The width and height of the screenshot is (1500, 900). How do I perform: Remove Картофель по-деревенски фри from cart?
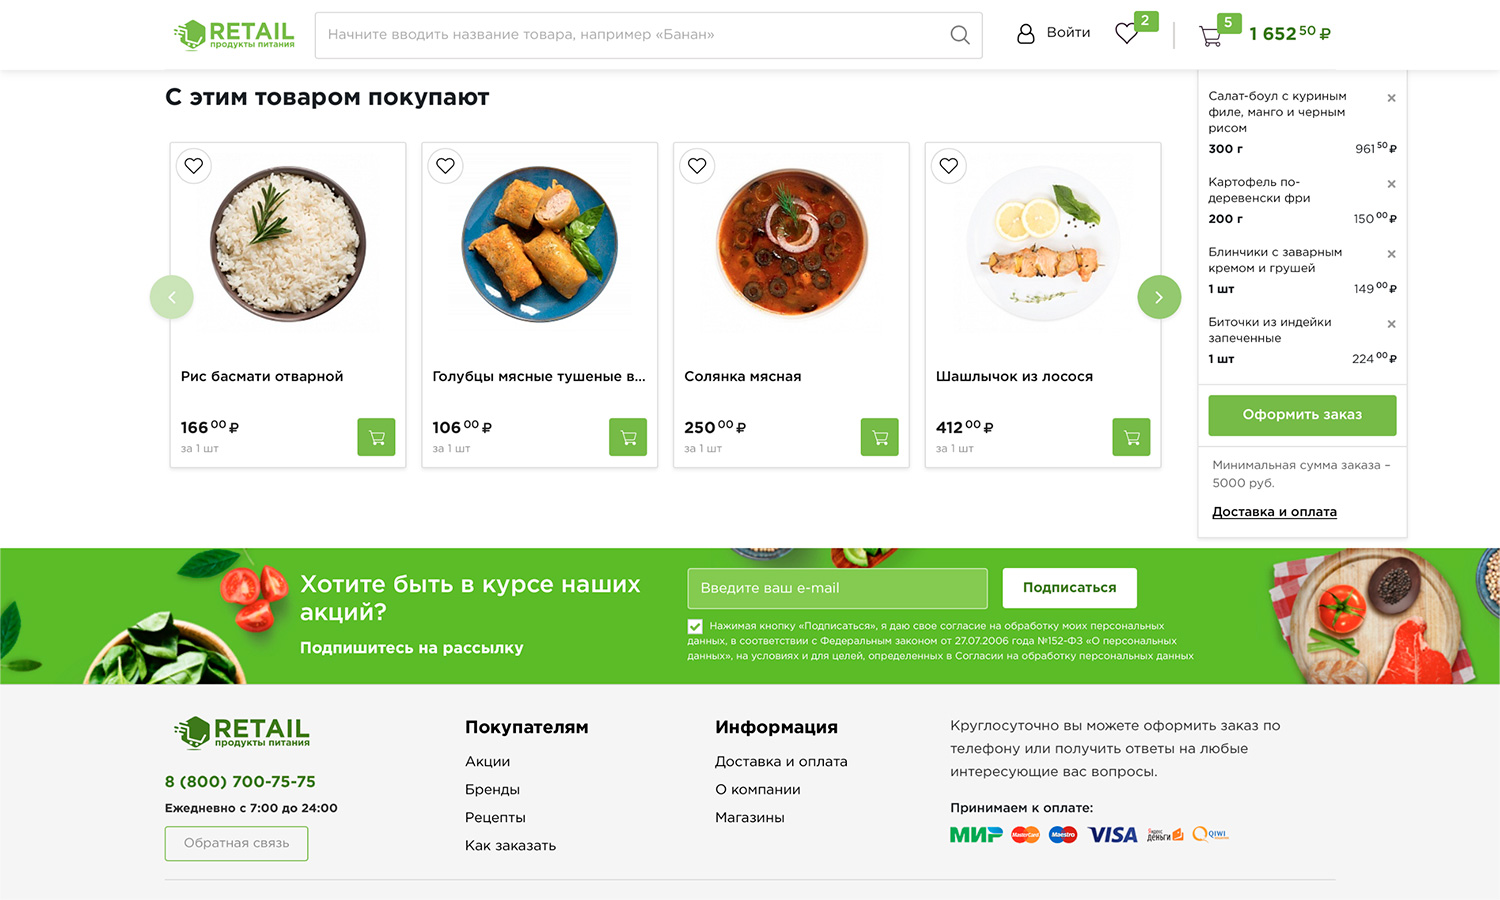[1391, 184]
